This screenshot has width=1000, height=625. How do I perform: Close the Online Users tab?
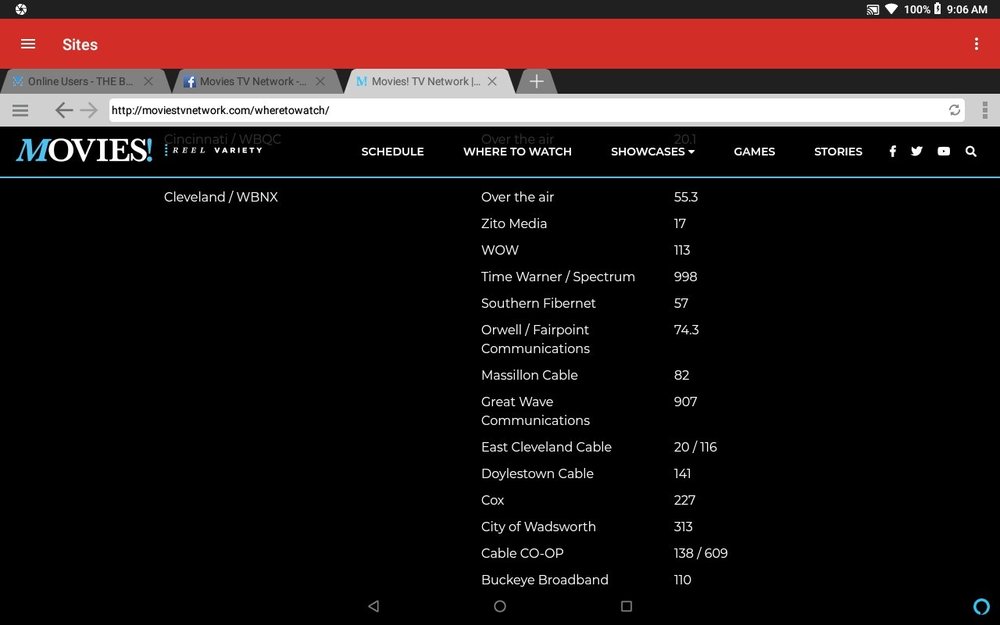point(148,81)
